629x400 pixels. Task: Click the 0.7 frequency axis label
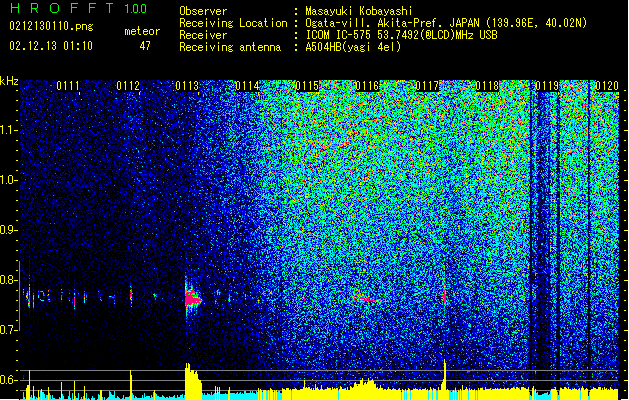click(x=9, y=330)
